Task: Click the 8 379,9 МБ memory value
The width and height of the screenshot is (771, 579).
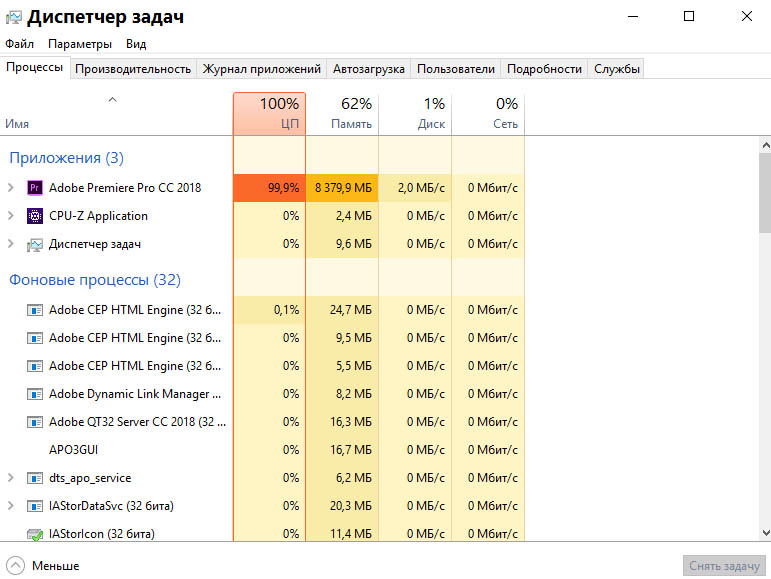Action: tap(343, 188)
